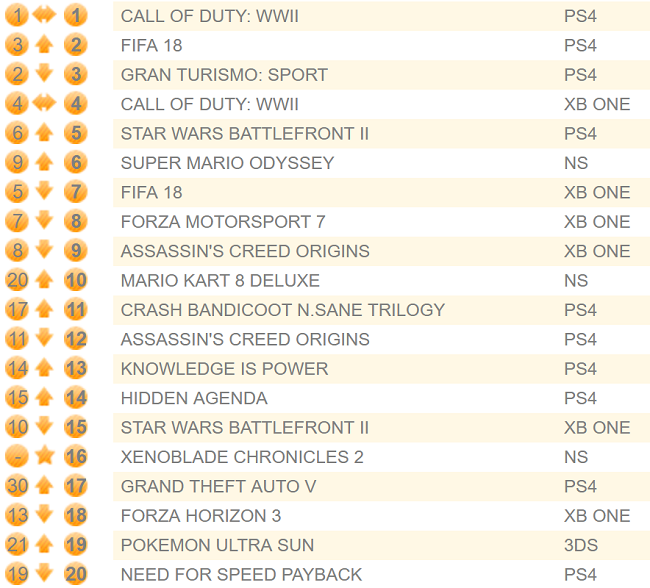
Task: Select the up arrow in the Hidden Agenda row
Action: click(44, 398)
